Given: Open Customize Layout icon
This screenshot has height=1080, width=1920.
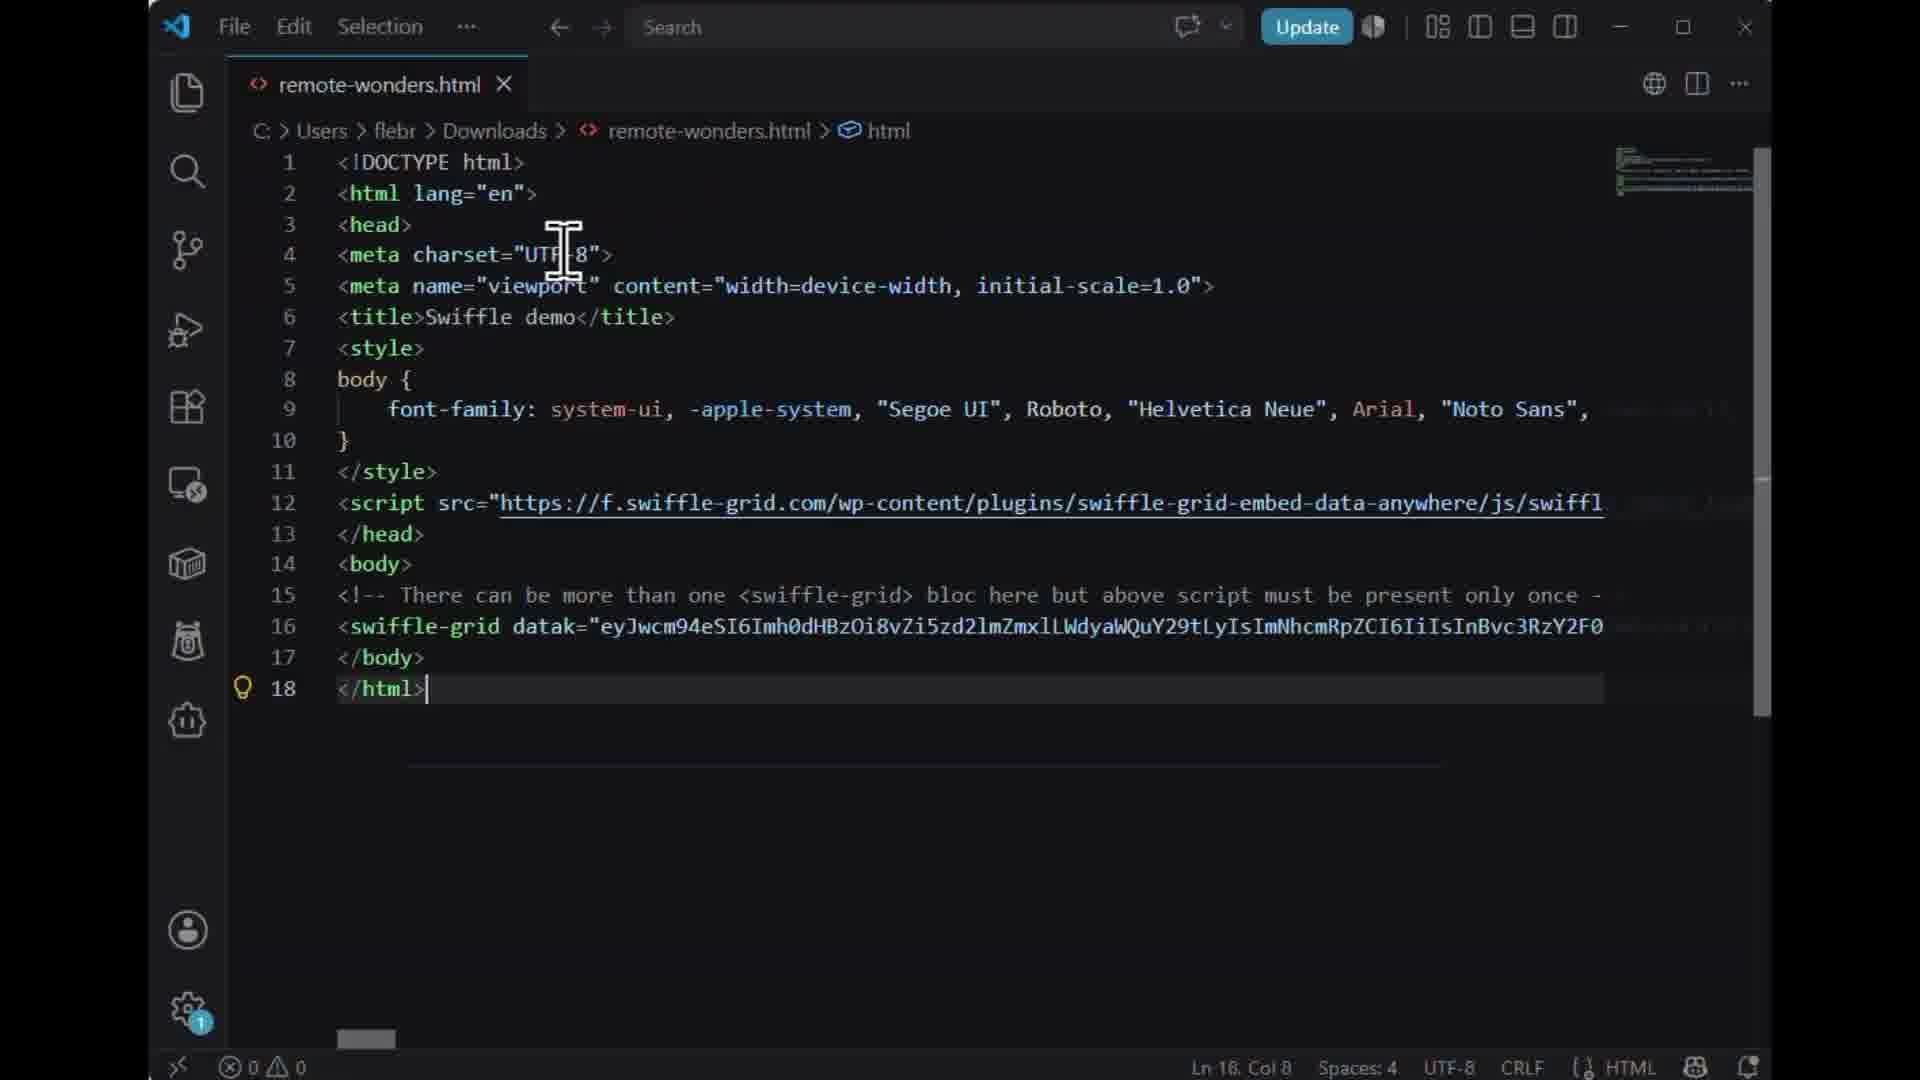Looking at the screenshot, I should pyautogui.click(x=1438, y=27).
